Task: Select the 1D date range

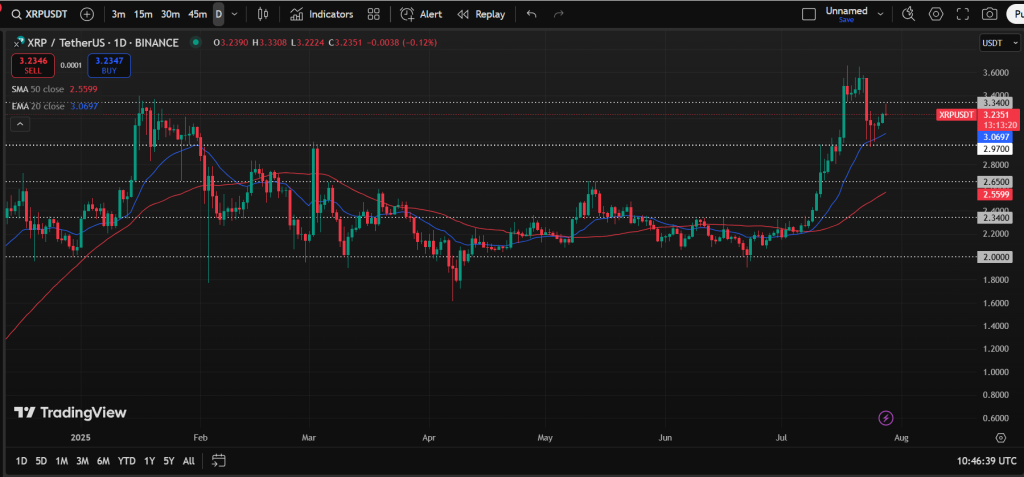Action: tap(22, 461)
